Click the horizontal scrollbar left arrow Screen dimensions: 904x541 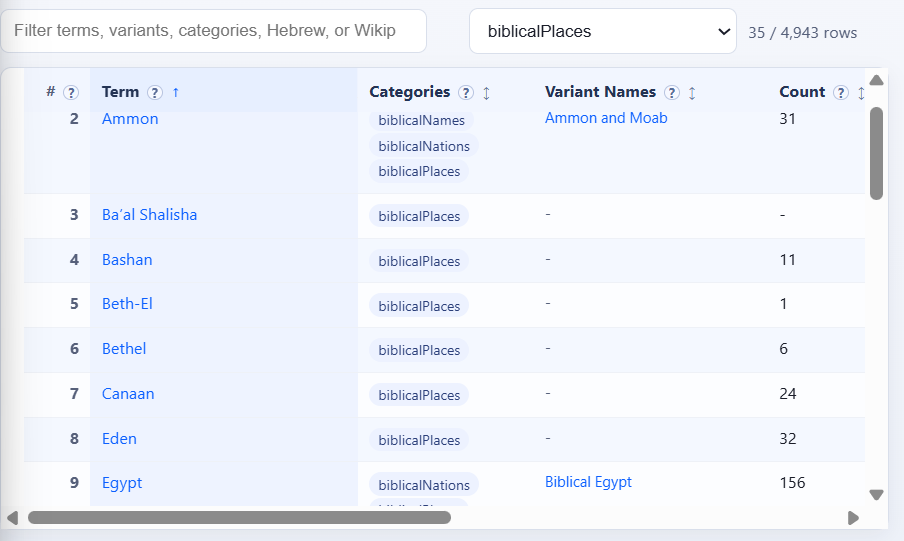[12, 518]
